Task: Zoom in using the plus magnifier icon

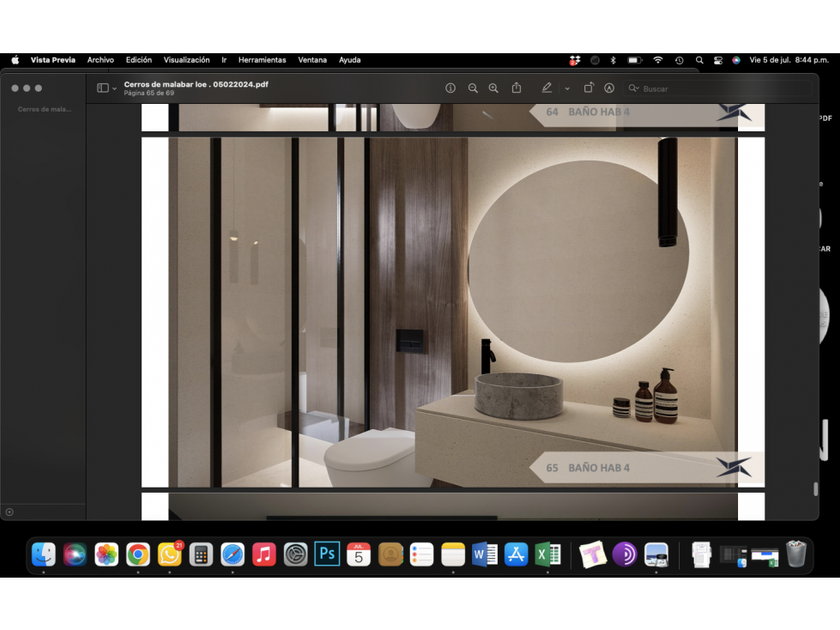Action: [494, 88]
